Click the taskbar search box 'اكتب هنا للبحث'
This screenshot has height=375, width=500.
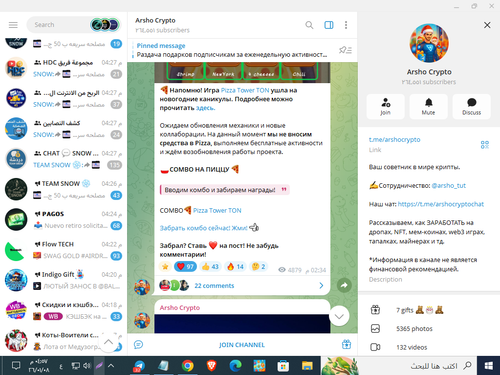pos(418,366)
